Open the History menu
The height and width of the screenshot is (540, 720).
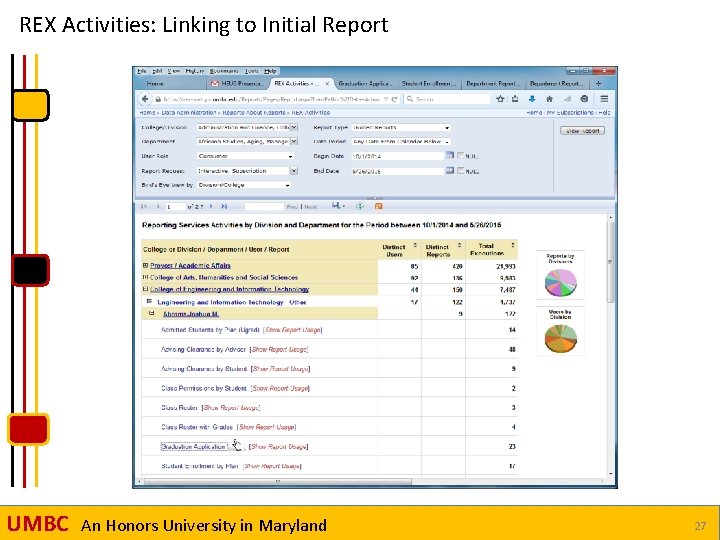[195, 71]
